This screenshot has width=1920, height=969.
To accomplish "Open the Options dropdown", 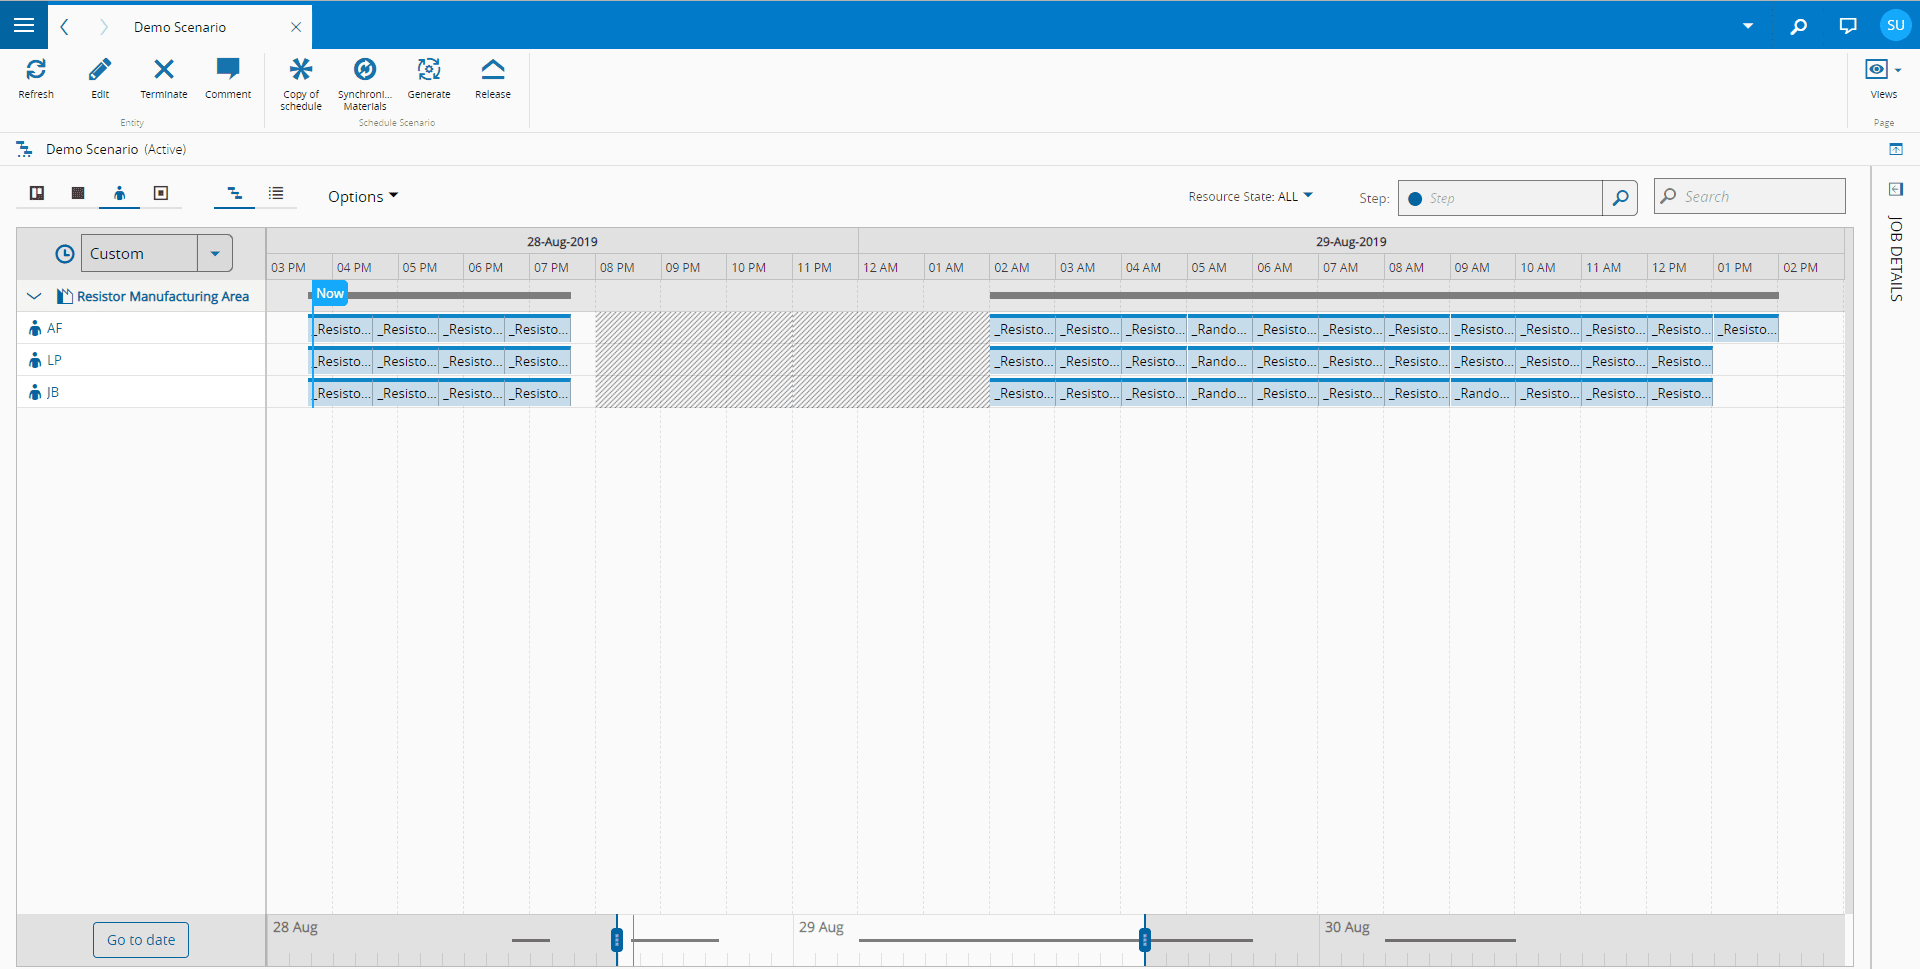I will click(x=363, y=197).
